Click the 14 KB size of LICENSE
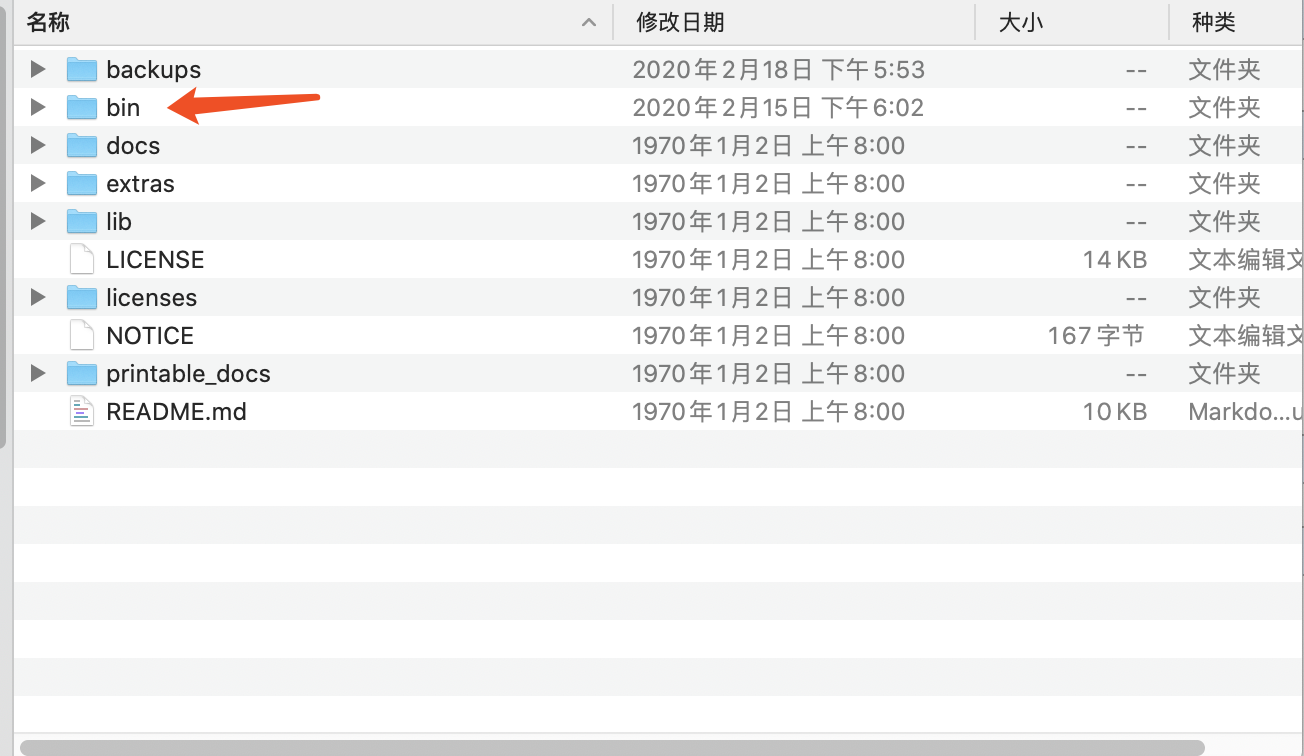The image size is (1304, 756). (x=1114, y=259)
